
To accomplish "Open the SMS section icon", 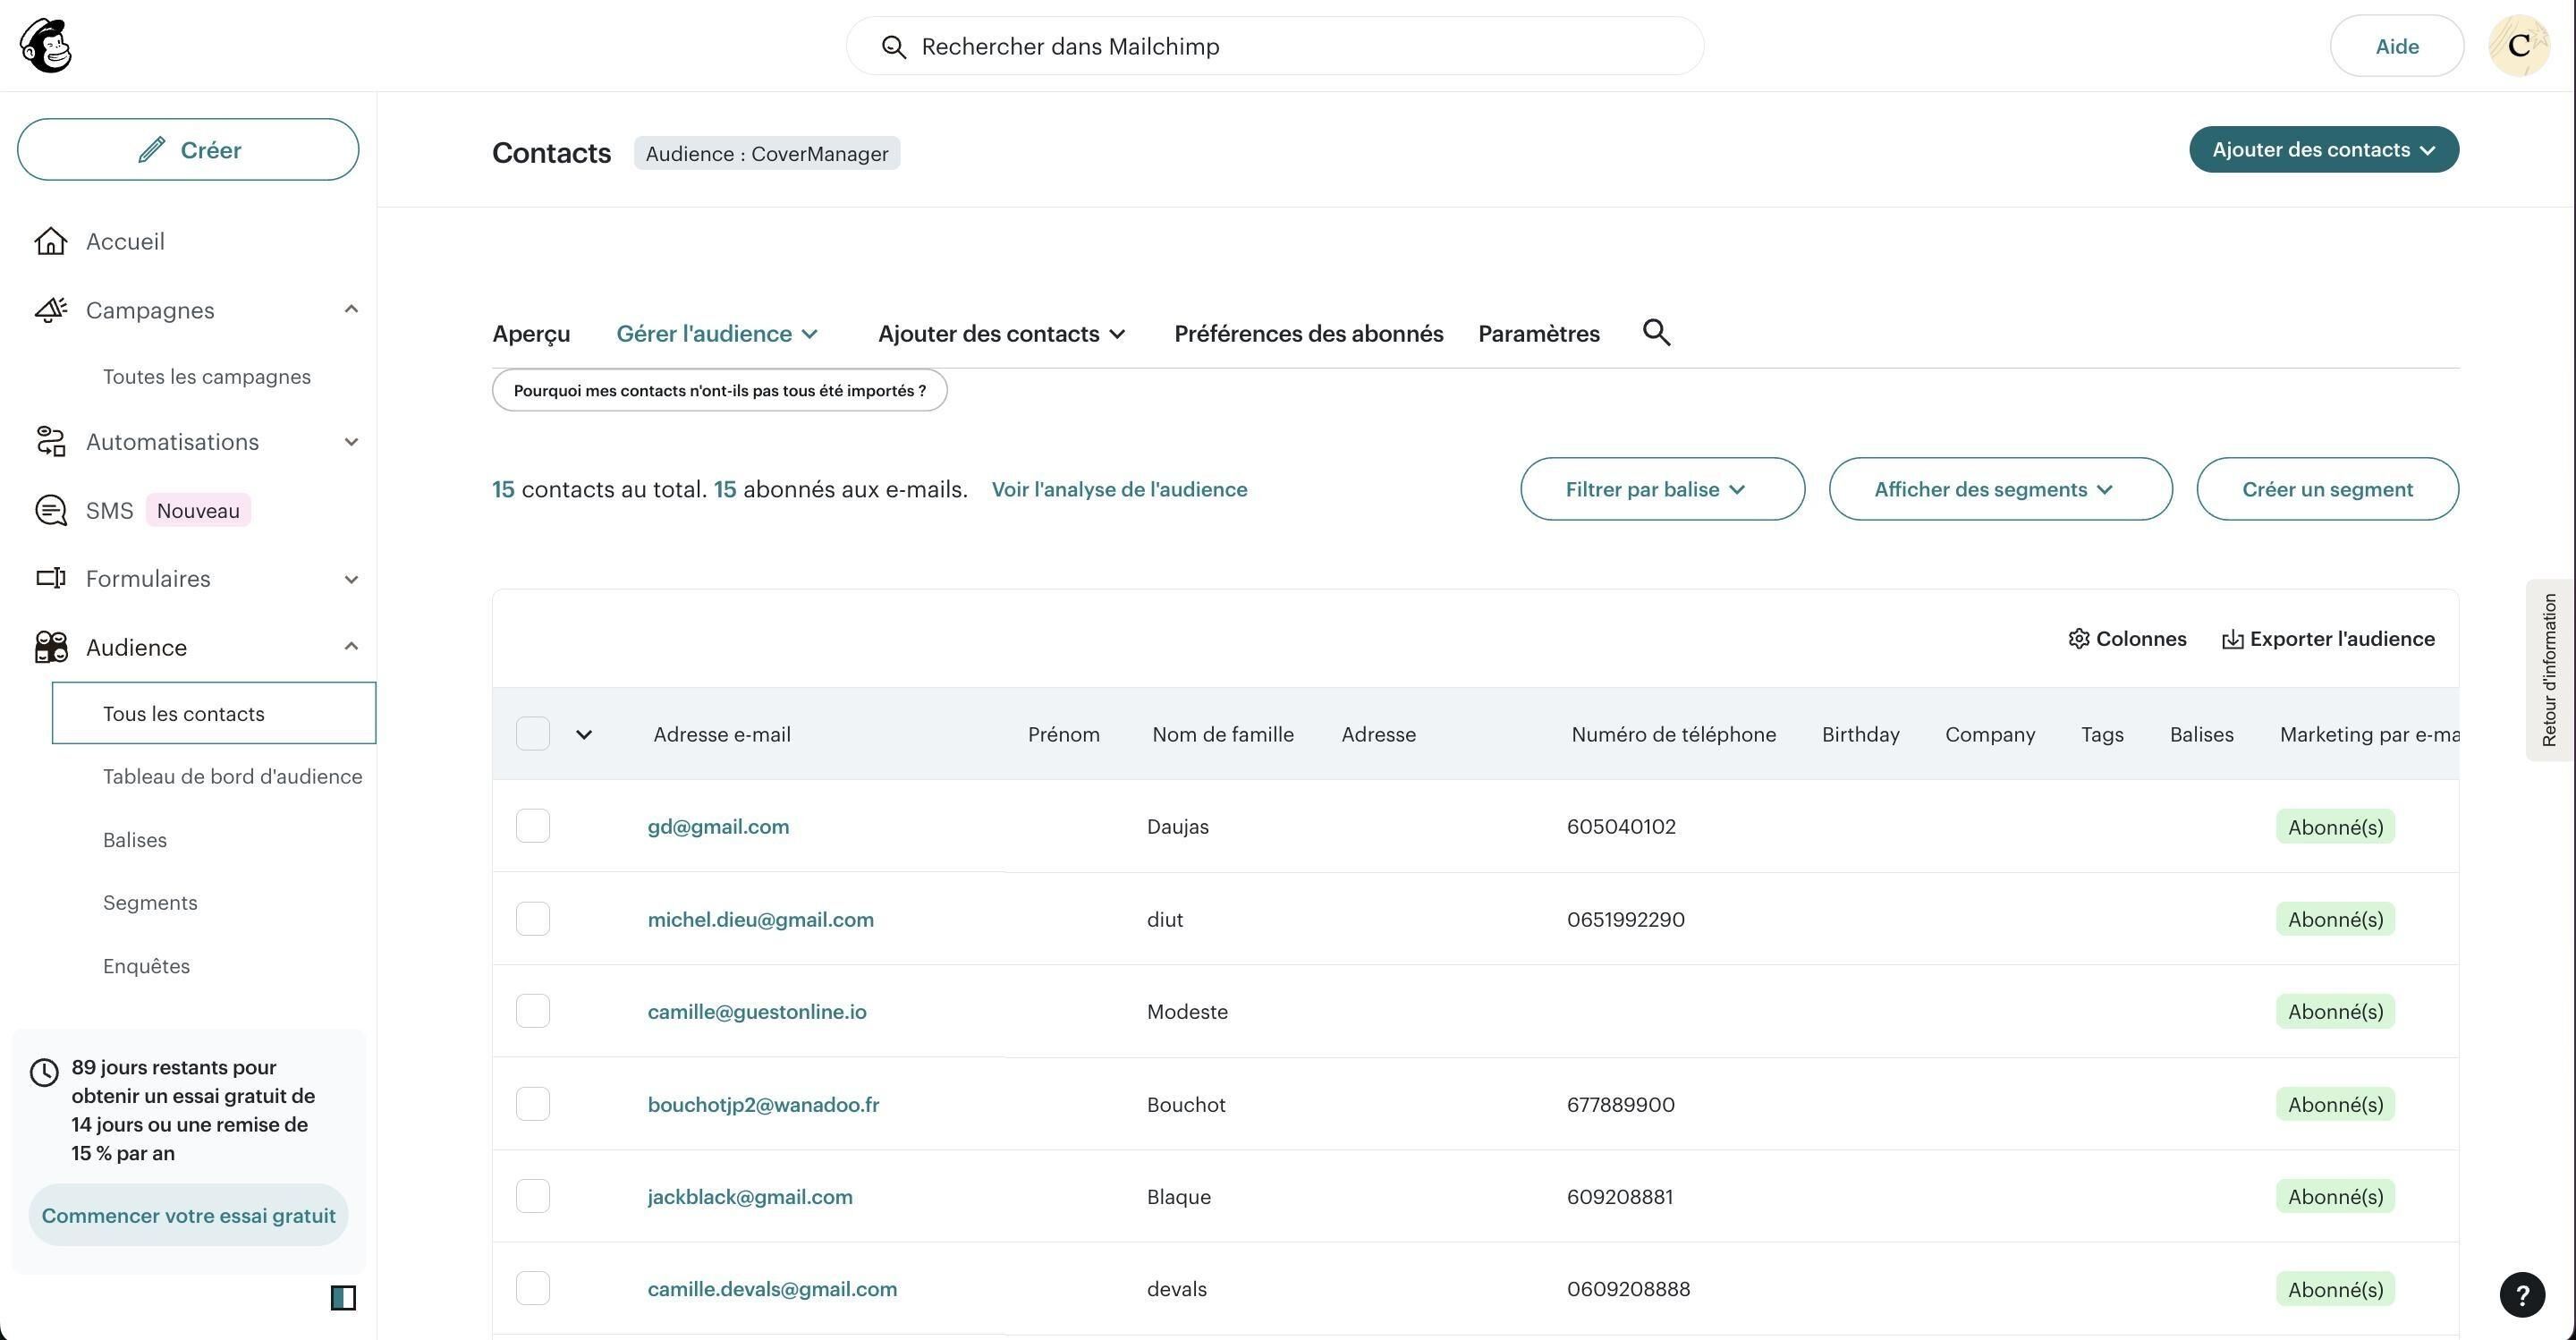I will click(51, 510).
